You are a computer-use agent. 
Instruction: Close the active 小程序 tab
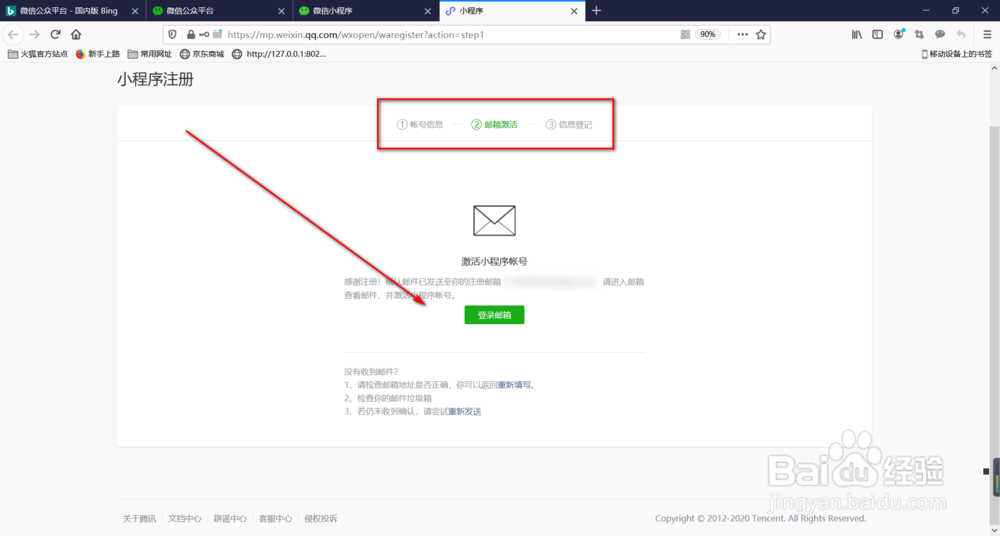574,11
